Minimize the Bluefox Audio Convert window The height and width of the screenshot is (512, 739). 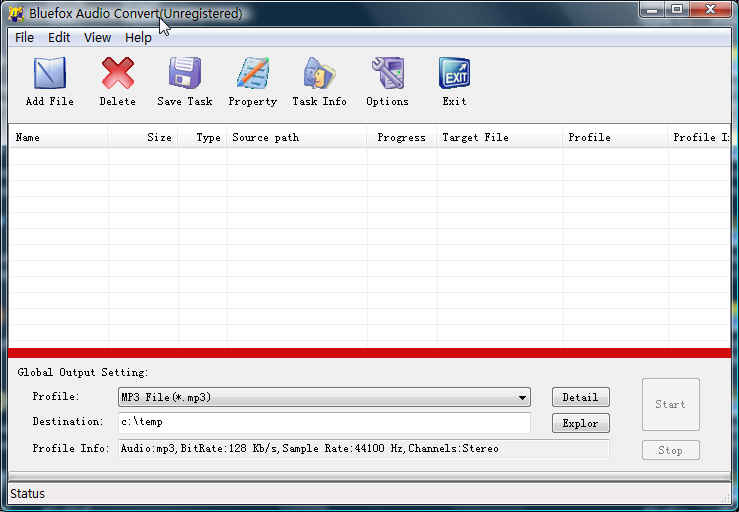point(652,9)
